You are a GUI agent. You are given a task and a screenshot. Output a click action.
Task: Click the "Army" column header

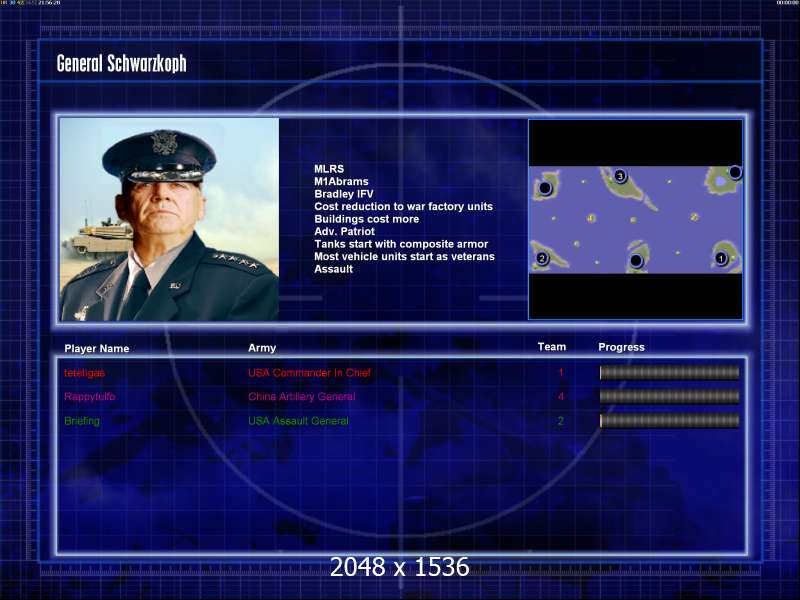262,348
